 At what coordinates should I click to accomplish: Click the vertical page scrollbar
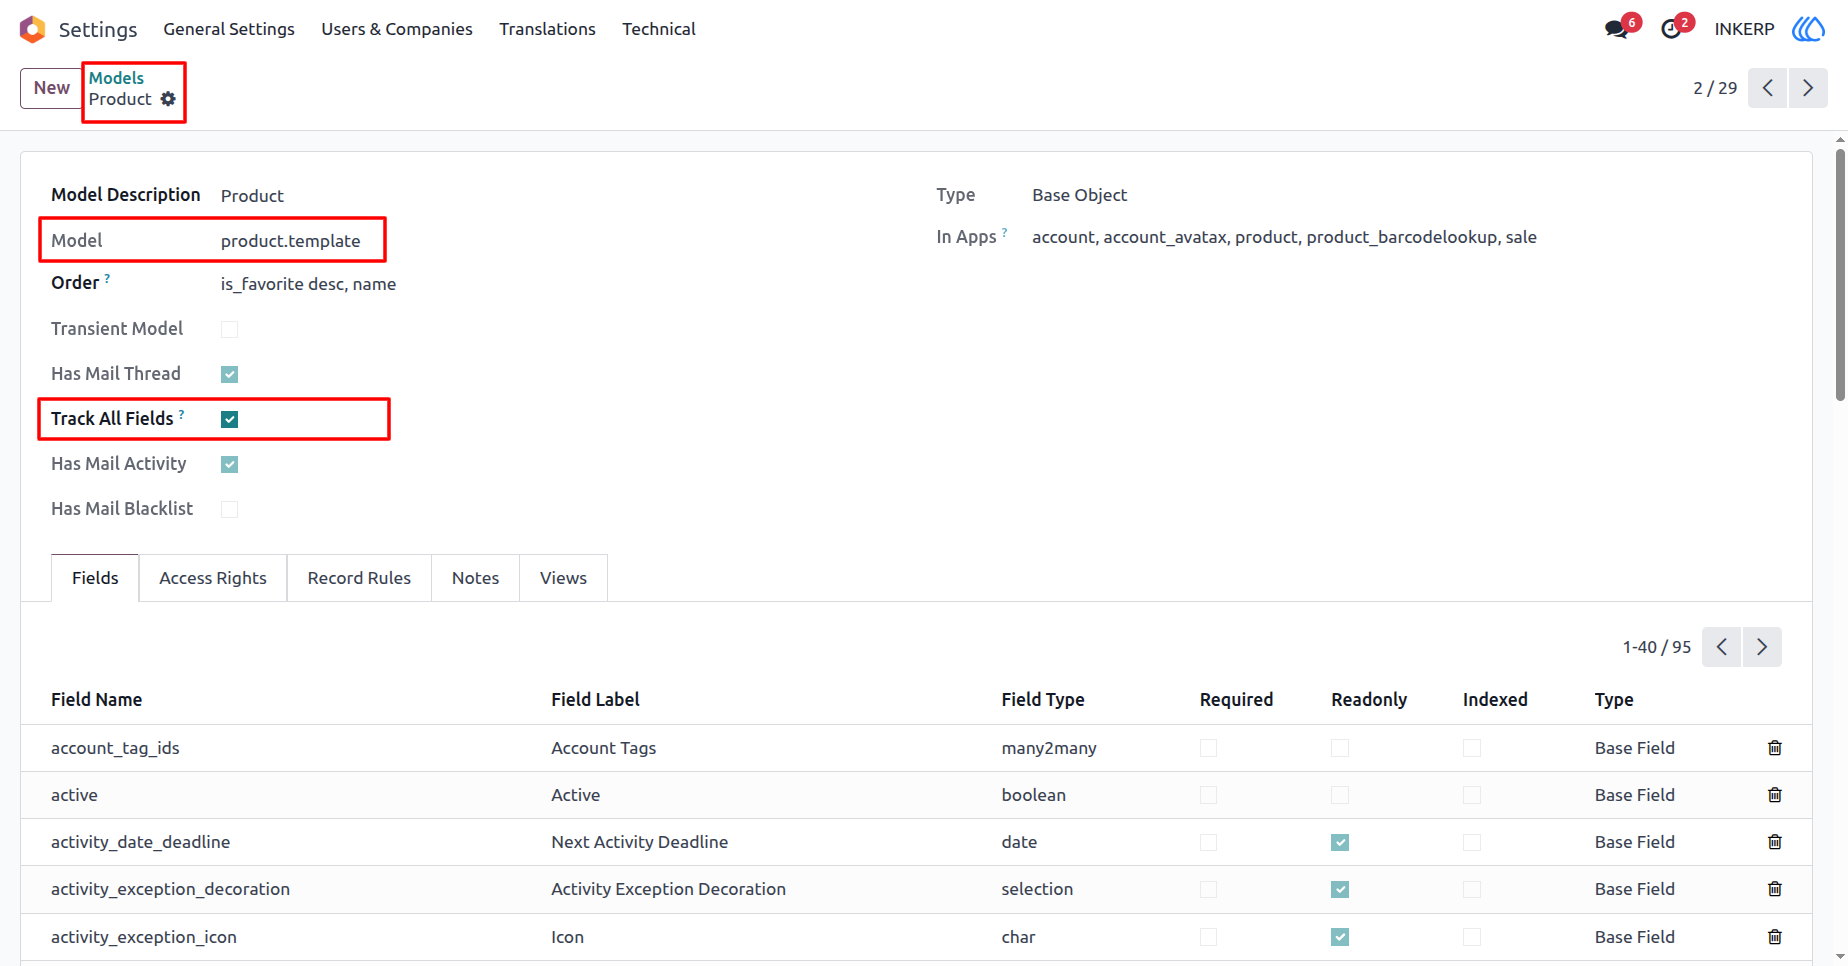point(1840,275)
